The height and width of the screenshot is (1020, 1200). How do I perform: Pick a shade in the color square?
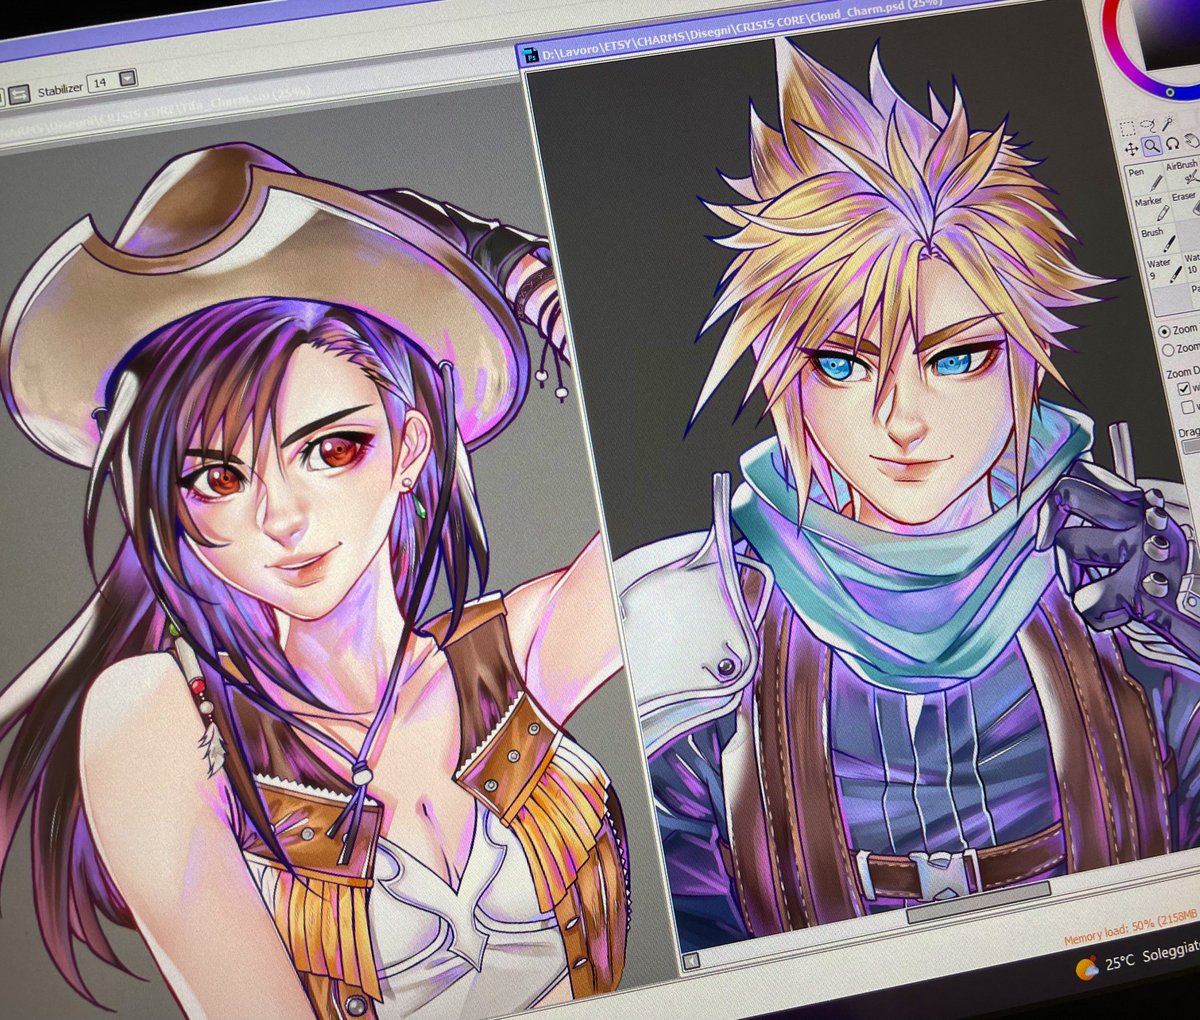point(1170,35)
